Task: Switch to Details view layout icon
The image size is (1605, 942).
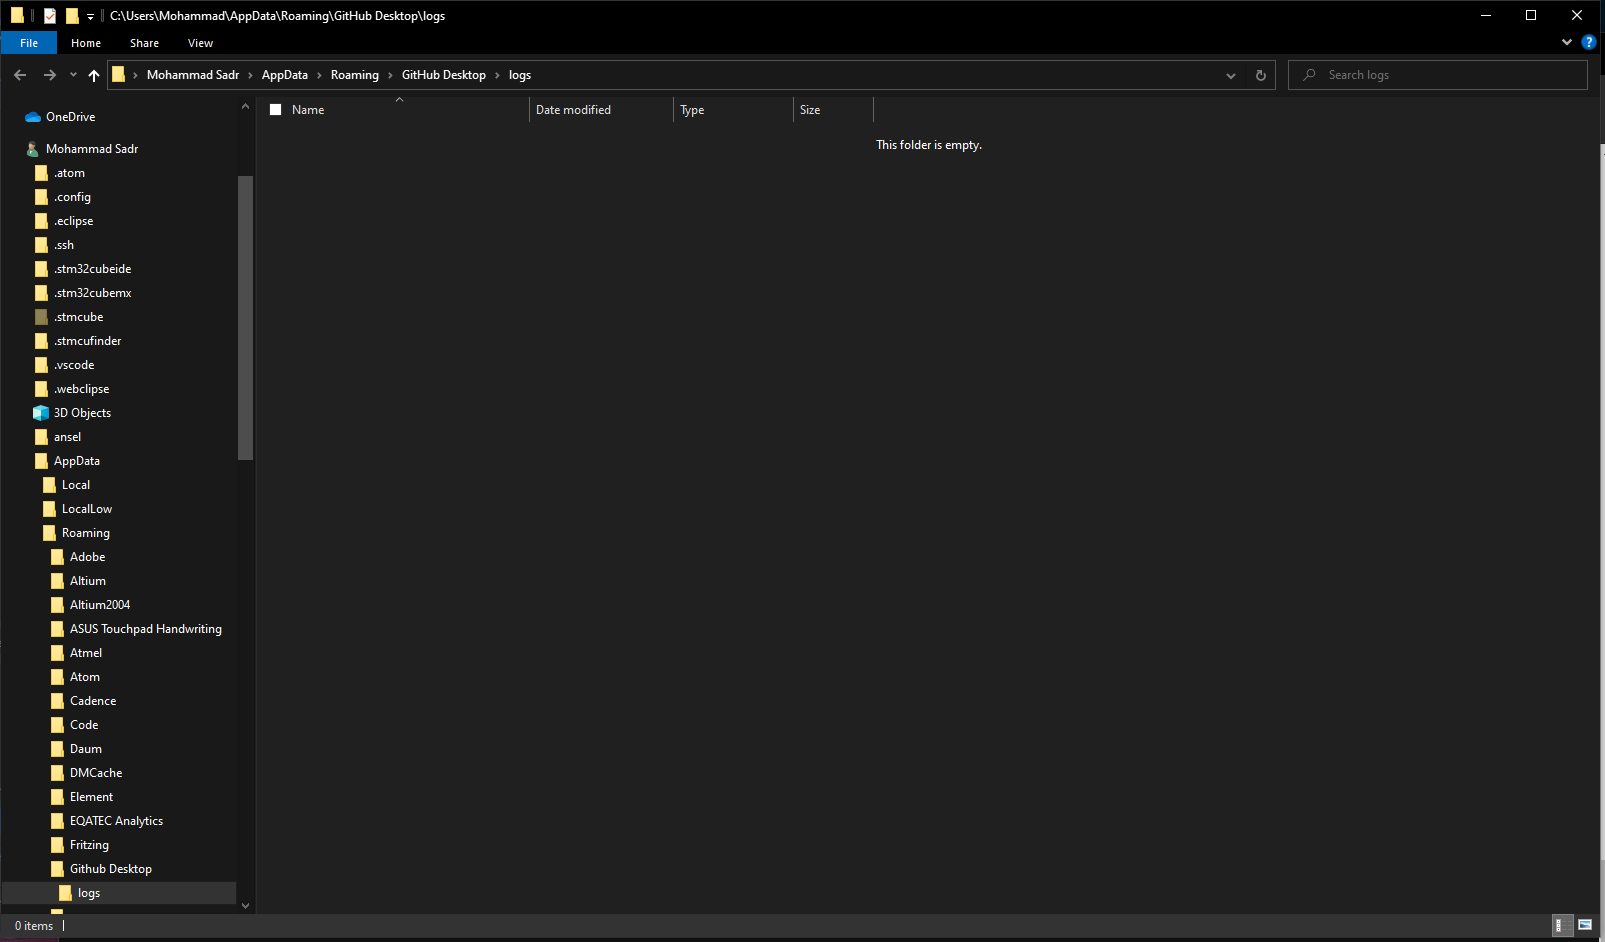Action: click(x=1560, y=926)
